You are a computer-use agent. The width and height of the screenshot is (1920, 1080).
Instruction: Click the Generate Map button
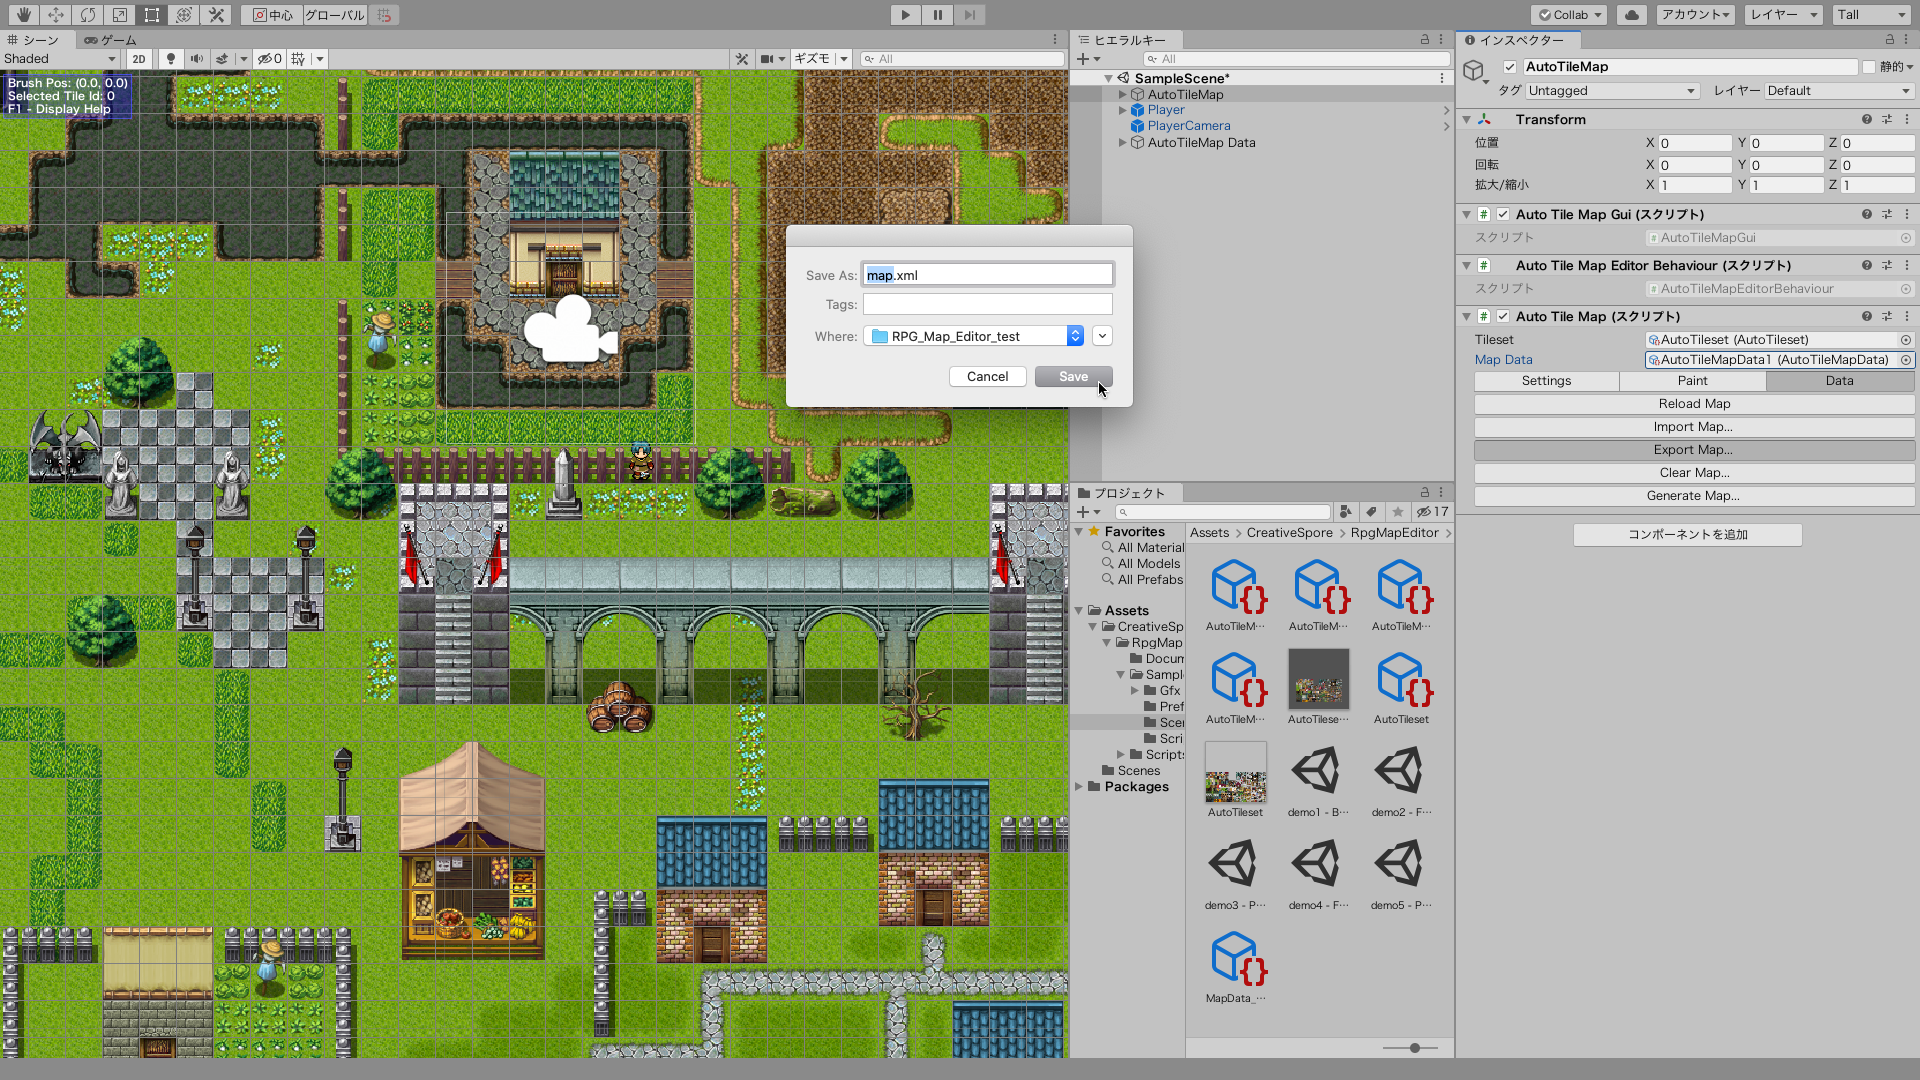click(x=1694, y=496)
